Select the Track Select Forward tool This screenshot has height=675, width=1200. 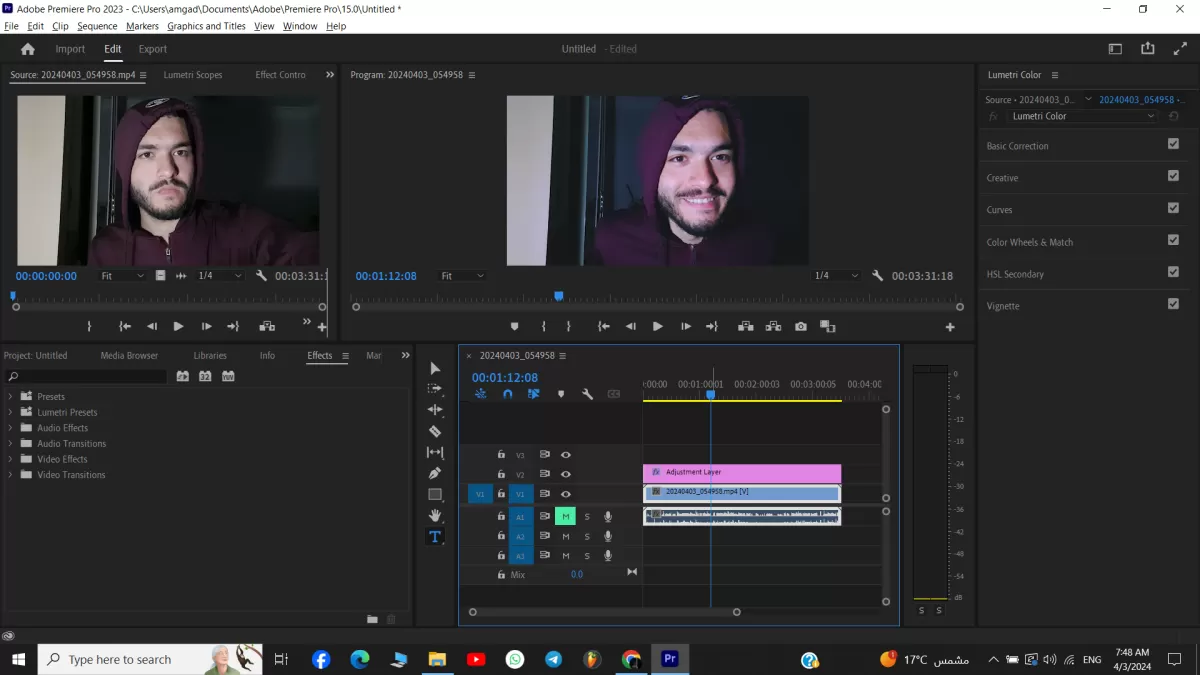pos(435,389)
